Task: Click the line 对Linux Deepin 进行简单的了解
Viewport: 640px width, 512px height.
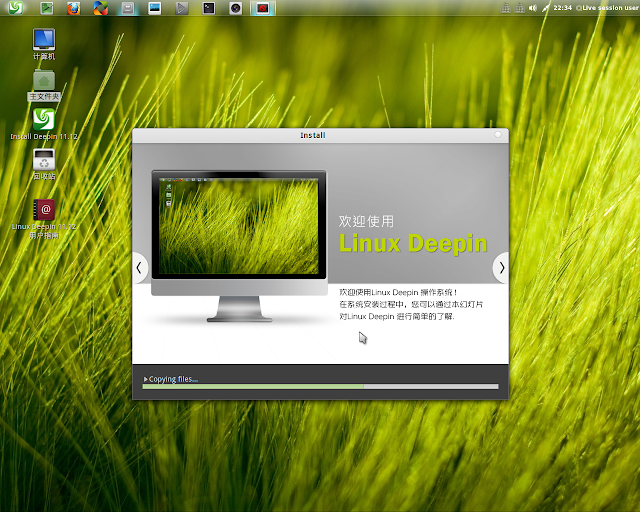Action: (397, 316)
